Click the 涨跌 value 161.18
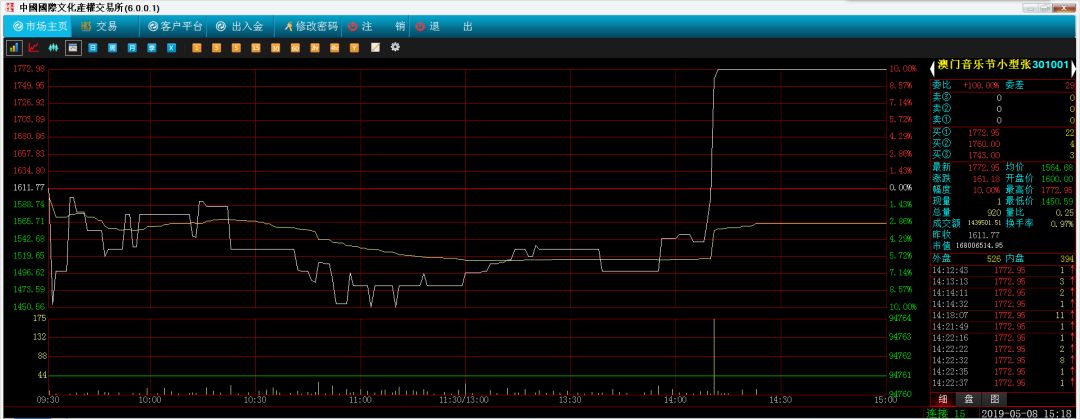The height and width of the screenshot is (419, 1080). 986,178
